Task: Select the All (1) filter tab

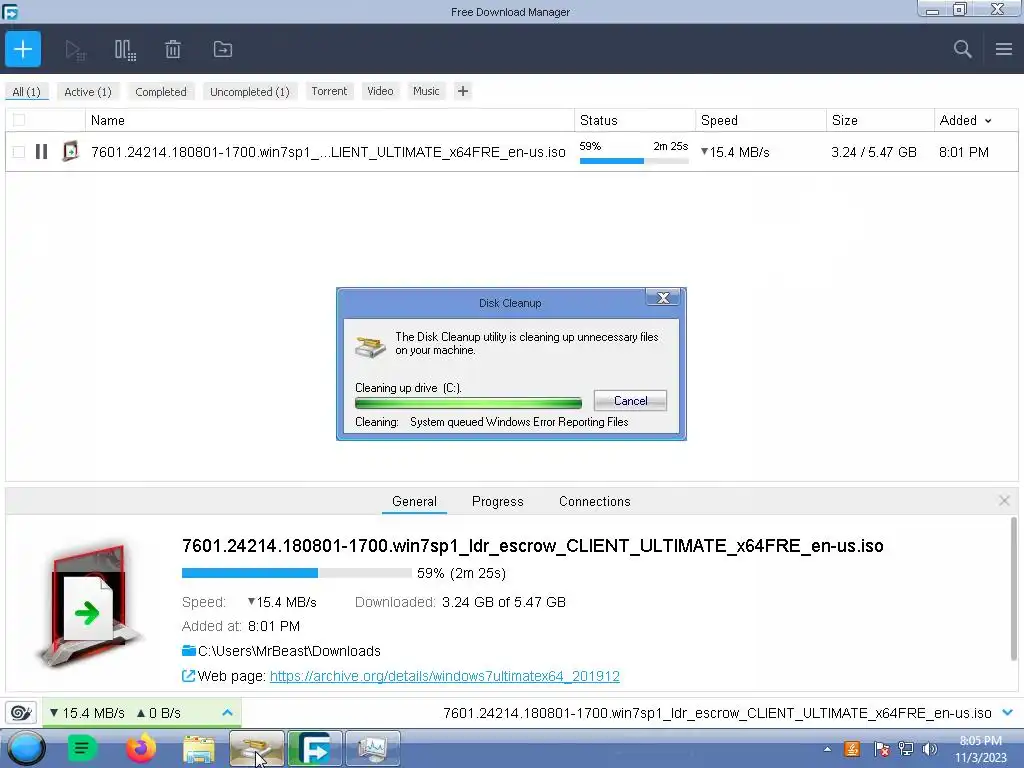Action: tap(26, 92)
